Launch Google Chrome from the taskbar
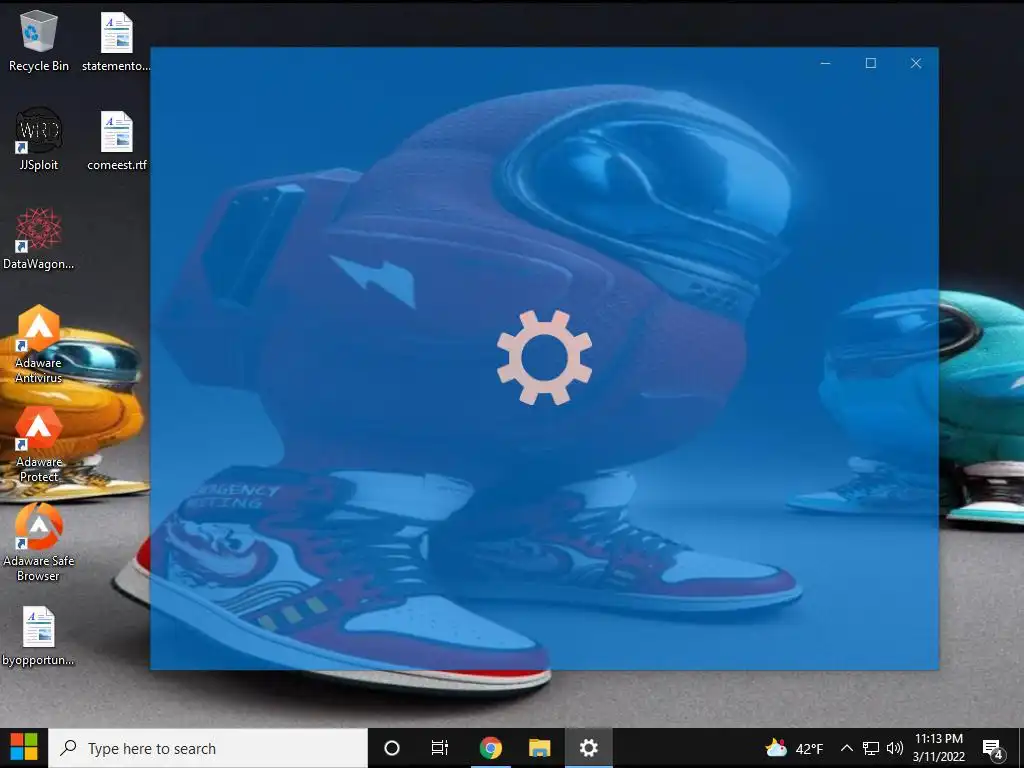 click(490, 748)
